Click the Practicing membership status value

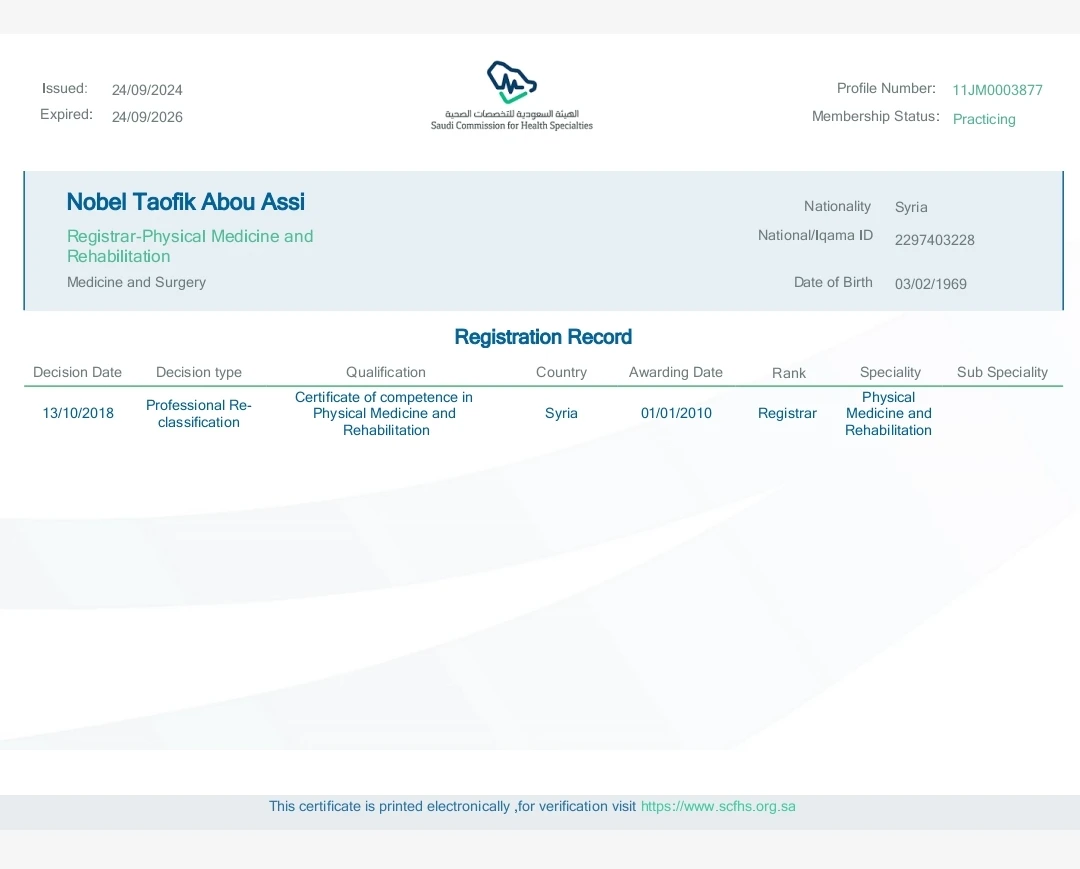click(x=984, y=119)
